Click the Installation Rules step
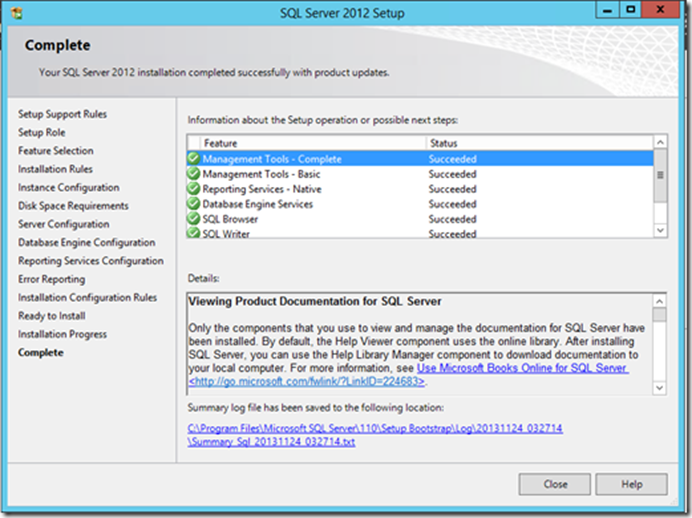This screenshot has width=692, height=518. pyautogui.click(x=55, y=169)
